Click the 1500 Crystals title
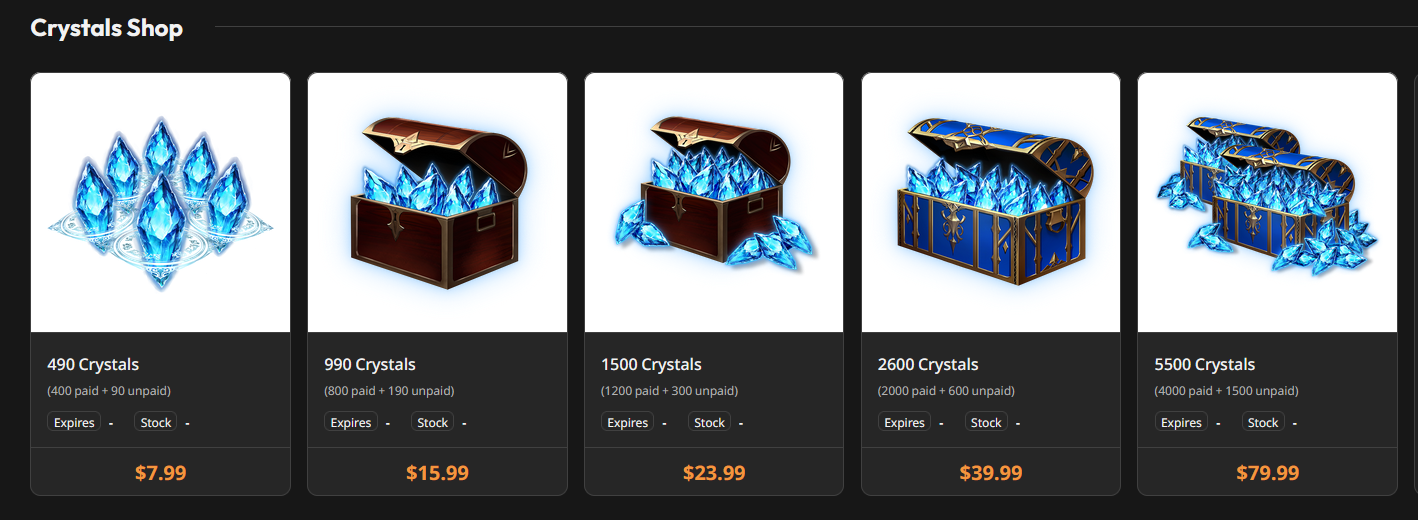 pos(651,364)
